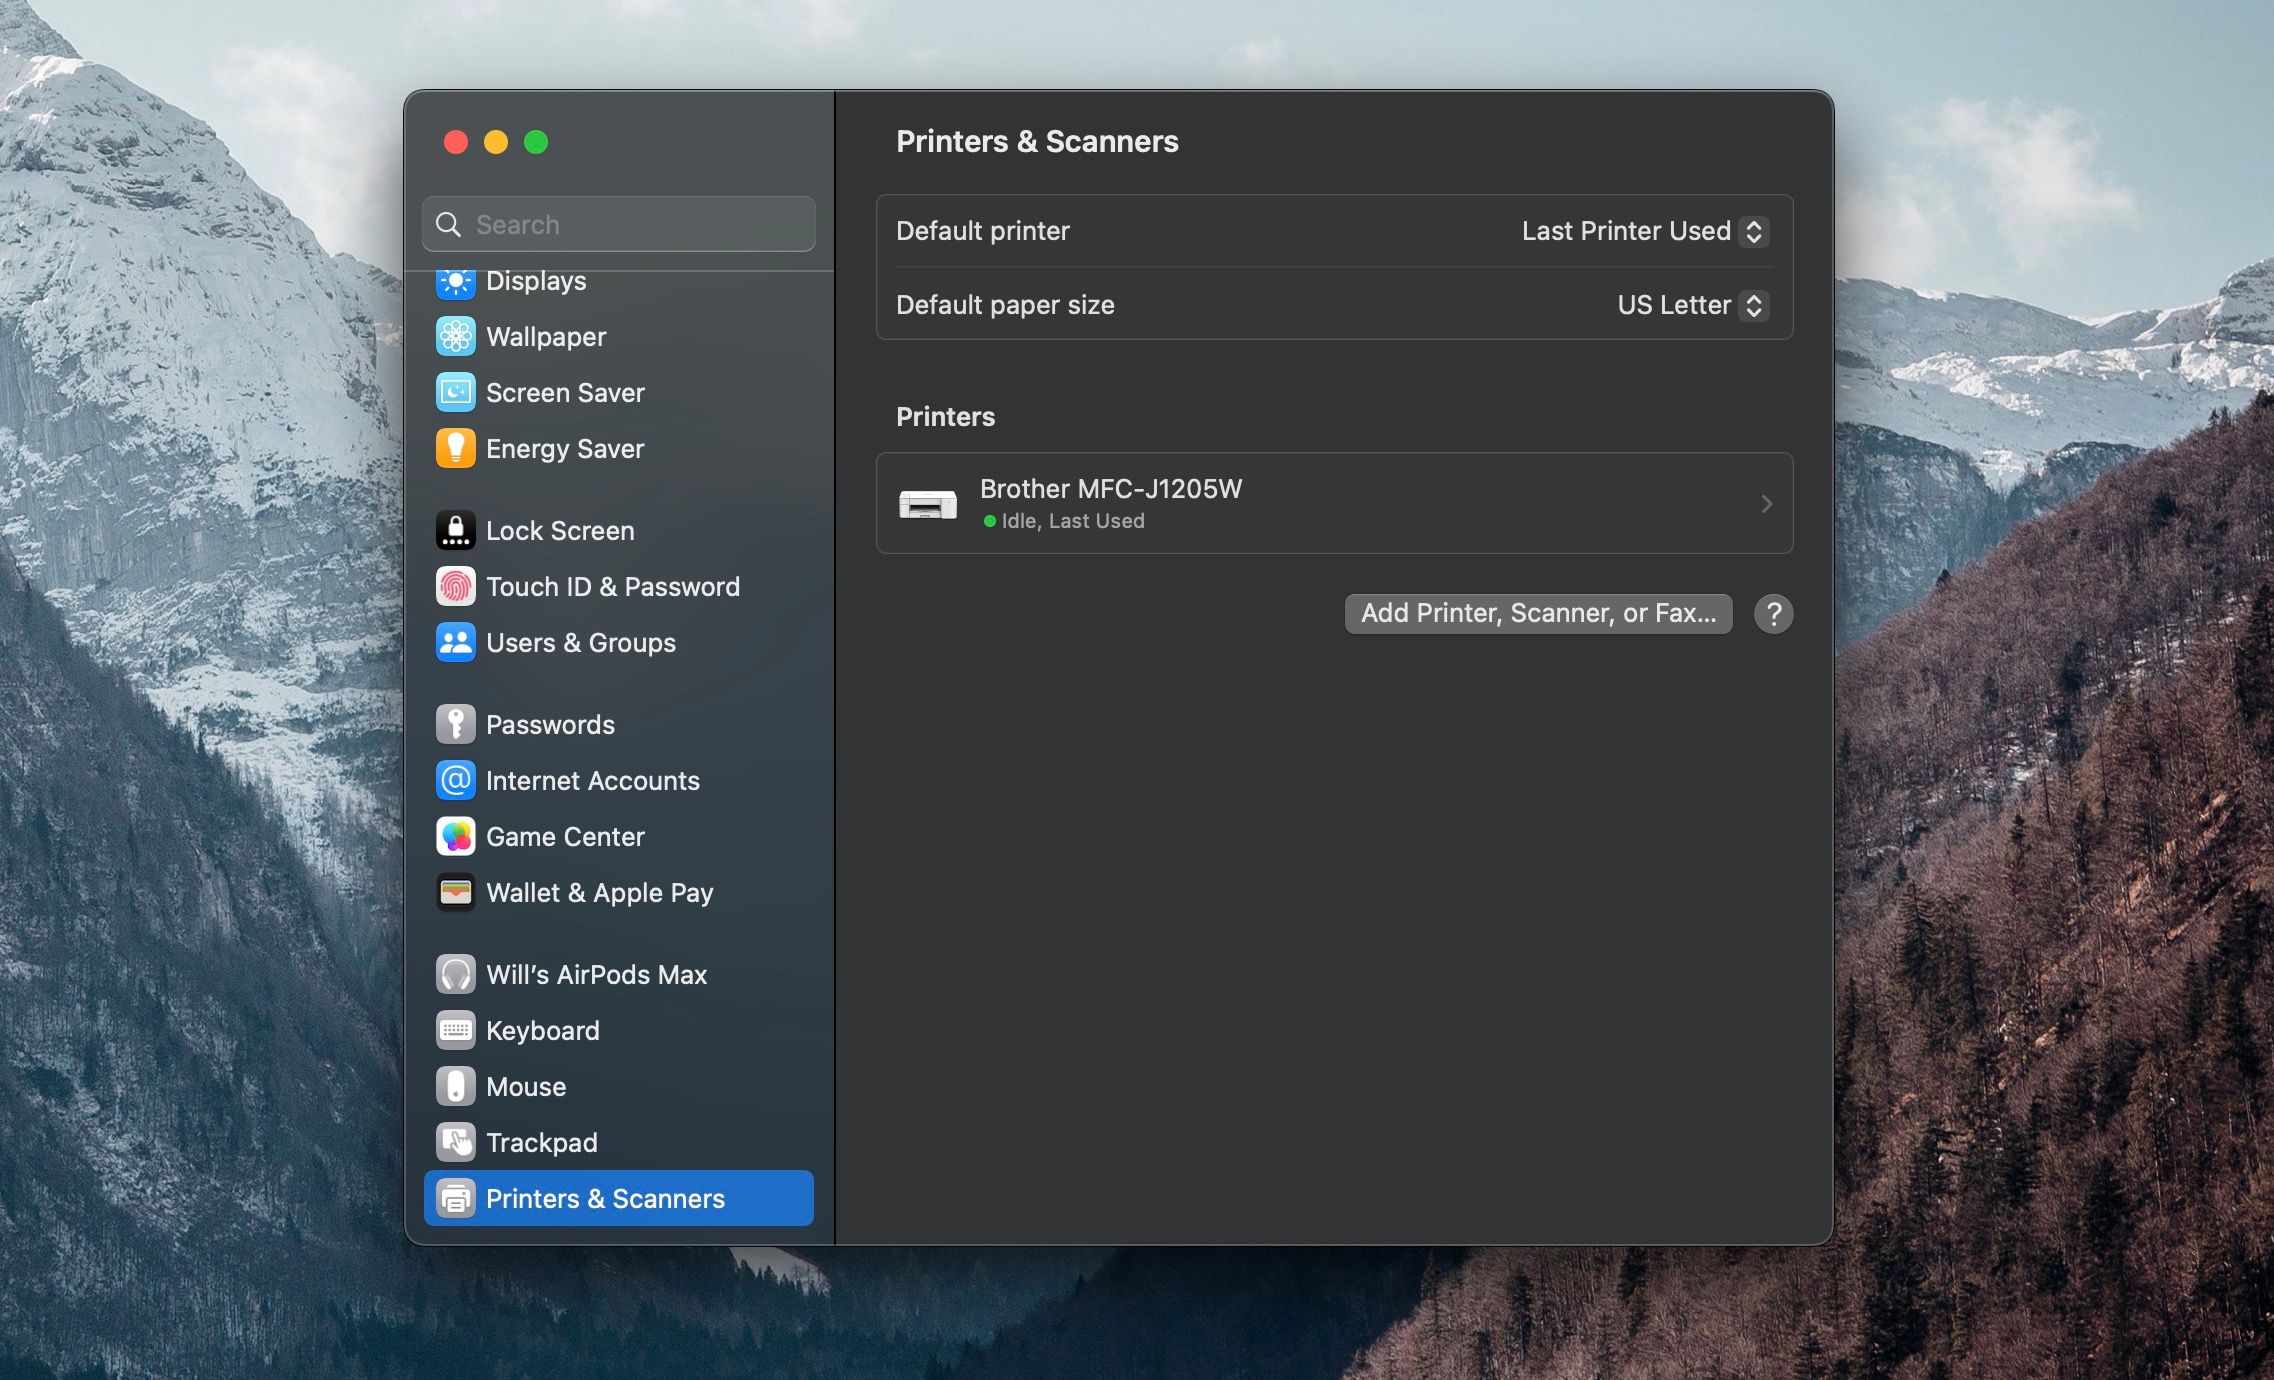Click the Wallpaper flower icon

click(x=456, y=337)
